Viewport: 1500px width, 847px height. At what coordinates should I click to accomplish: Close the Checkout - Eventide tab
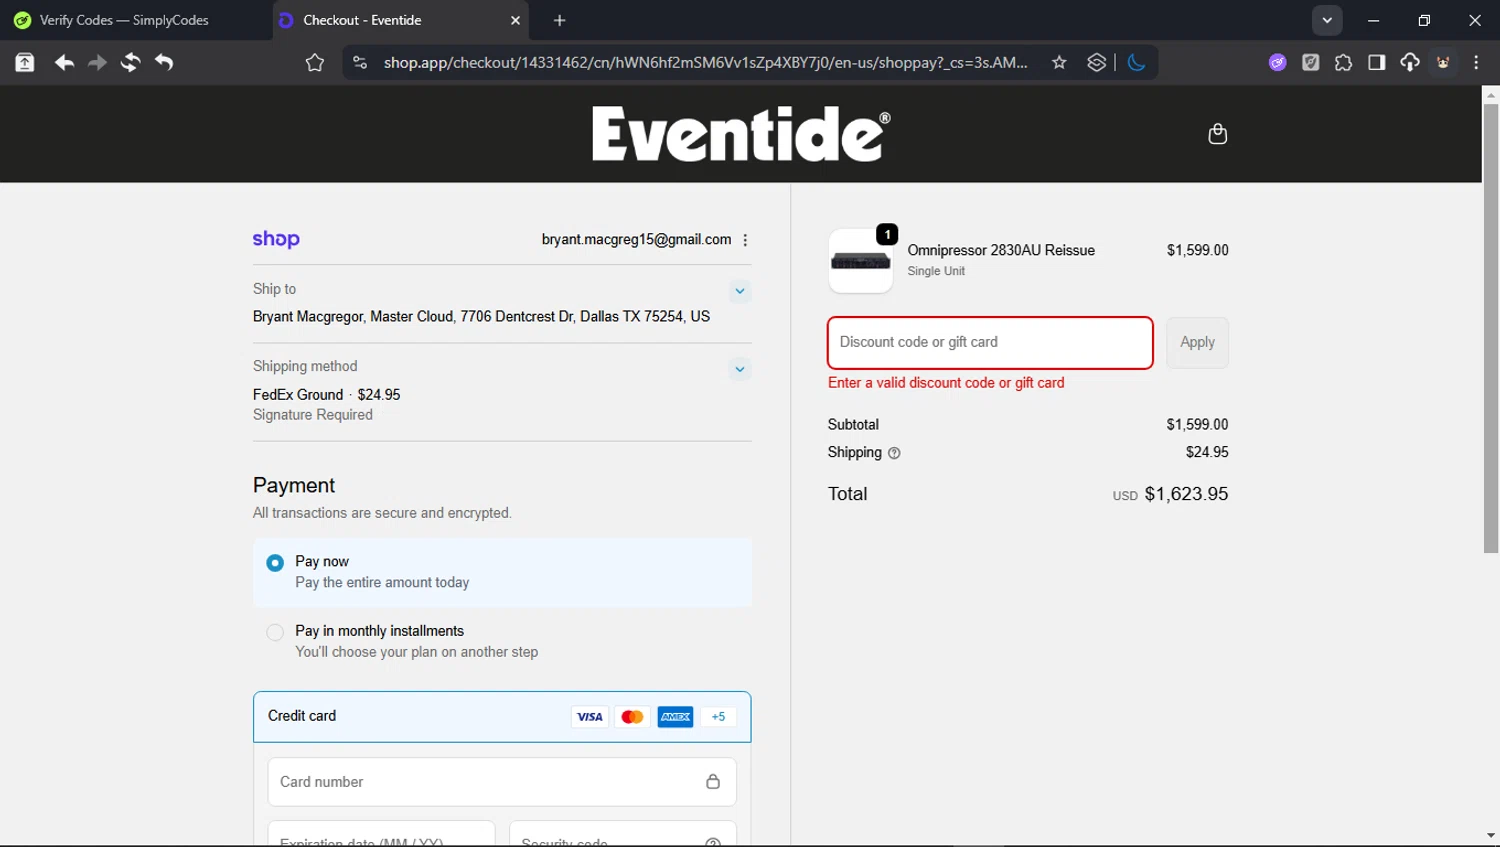click(x=515, y=20)
